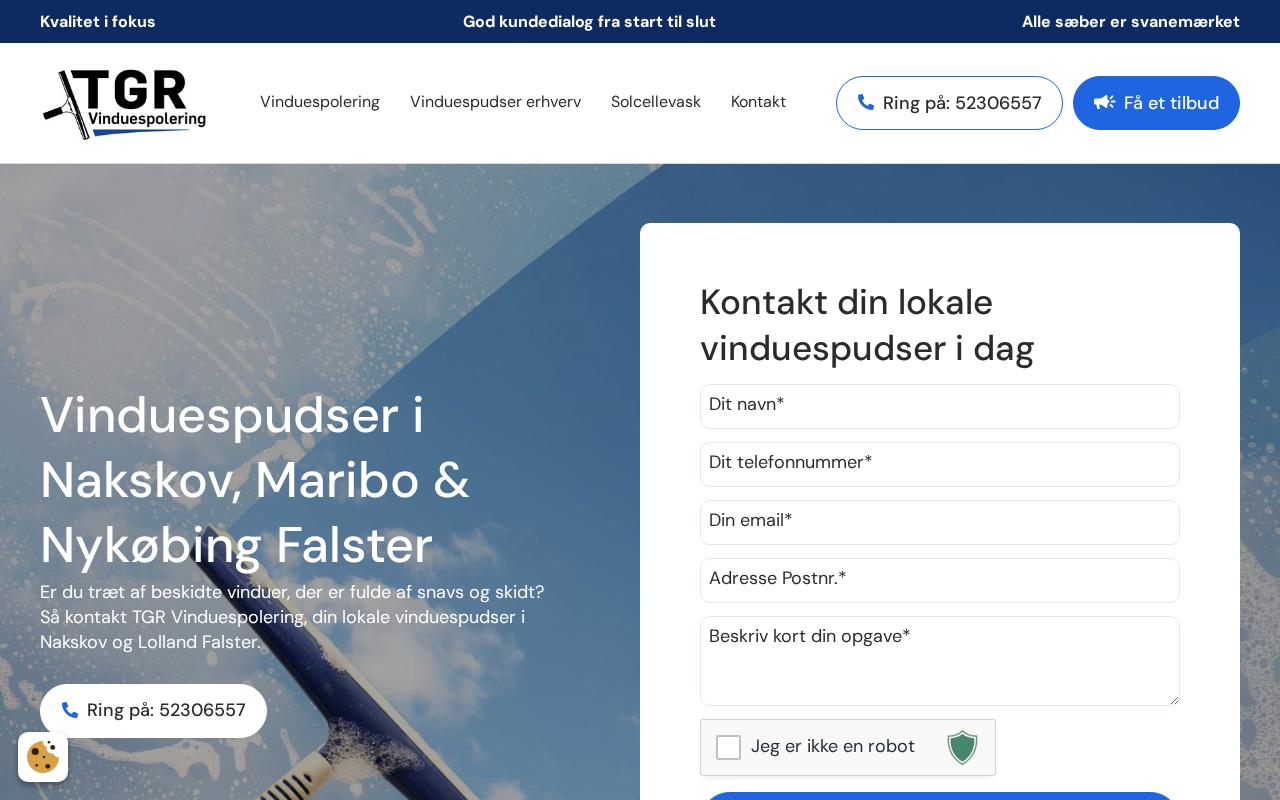This screenshot has width=1280, height=800.
Task: Open the Vinduespolering menu item
Action: 320,102
